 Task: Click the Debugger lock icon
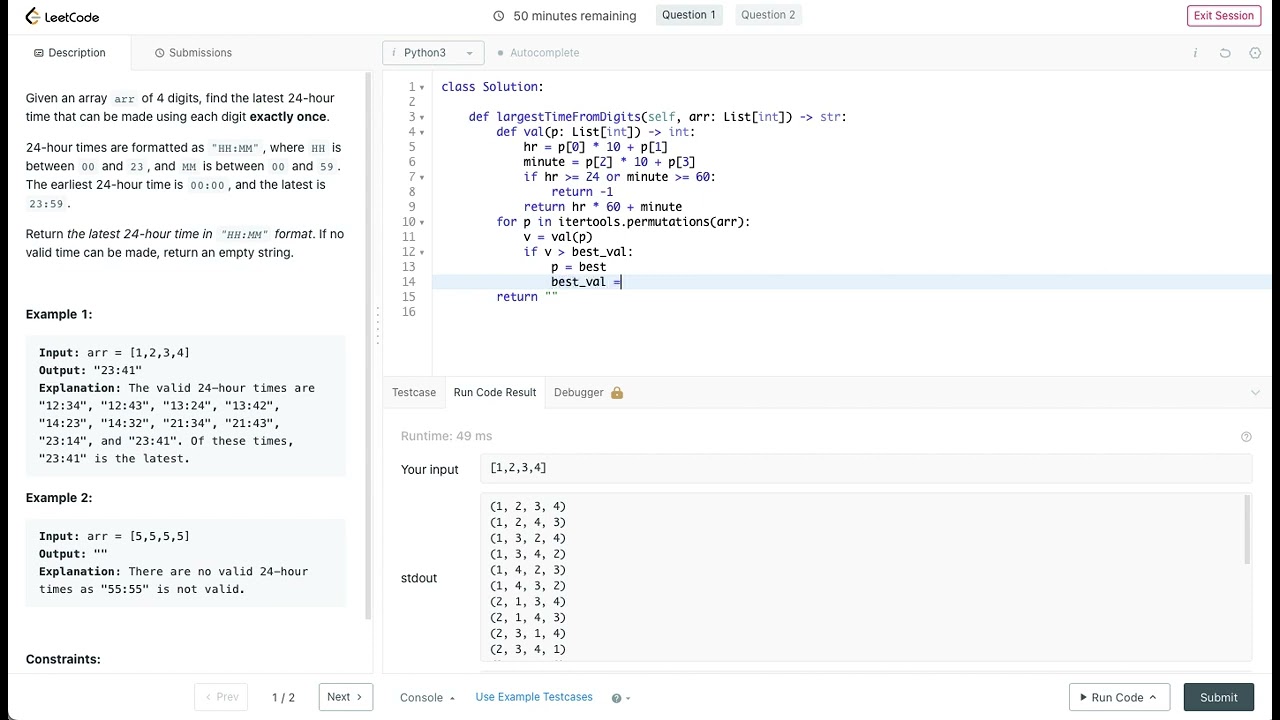point(617,393)
